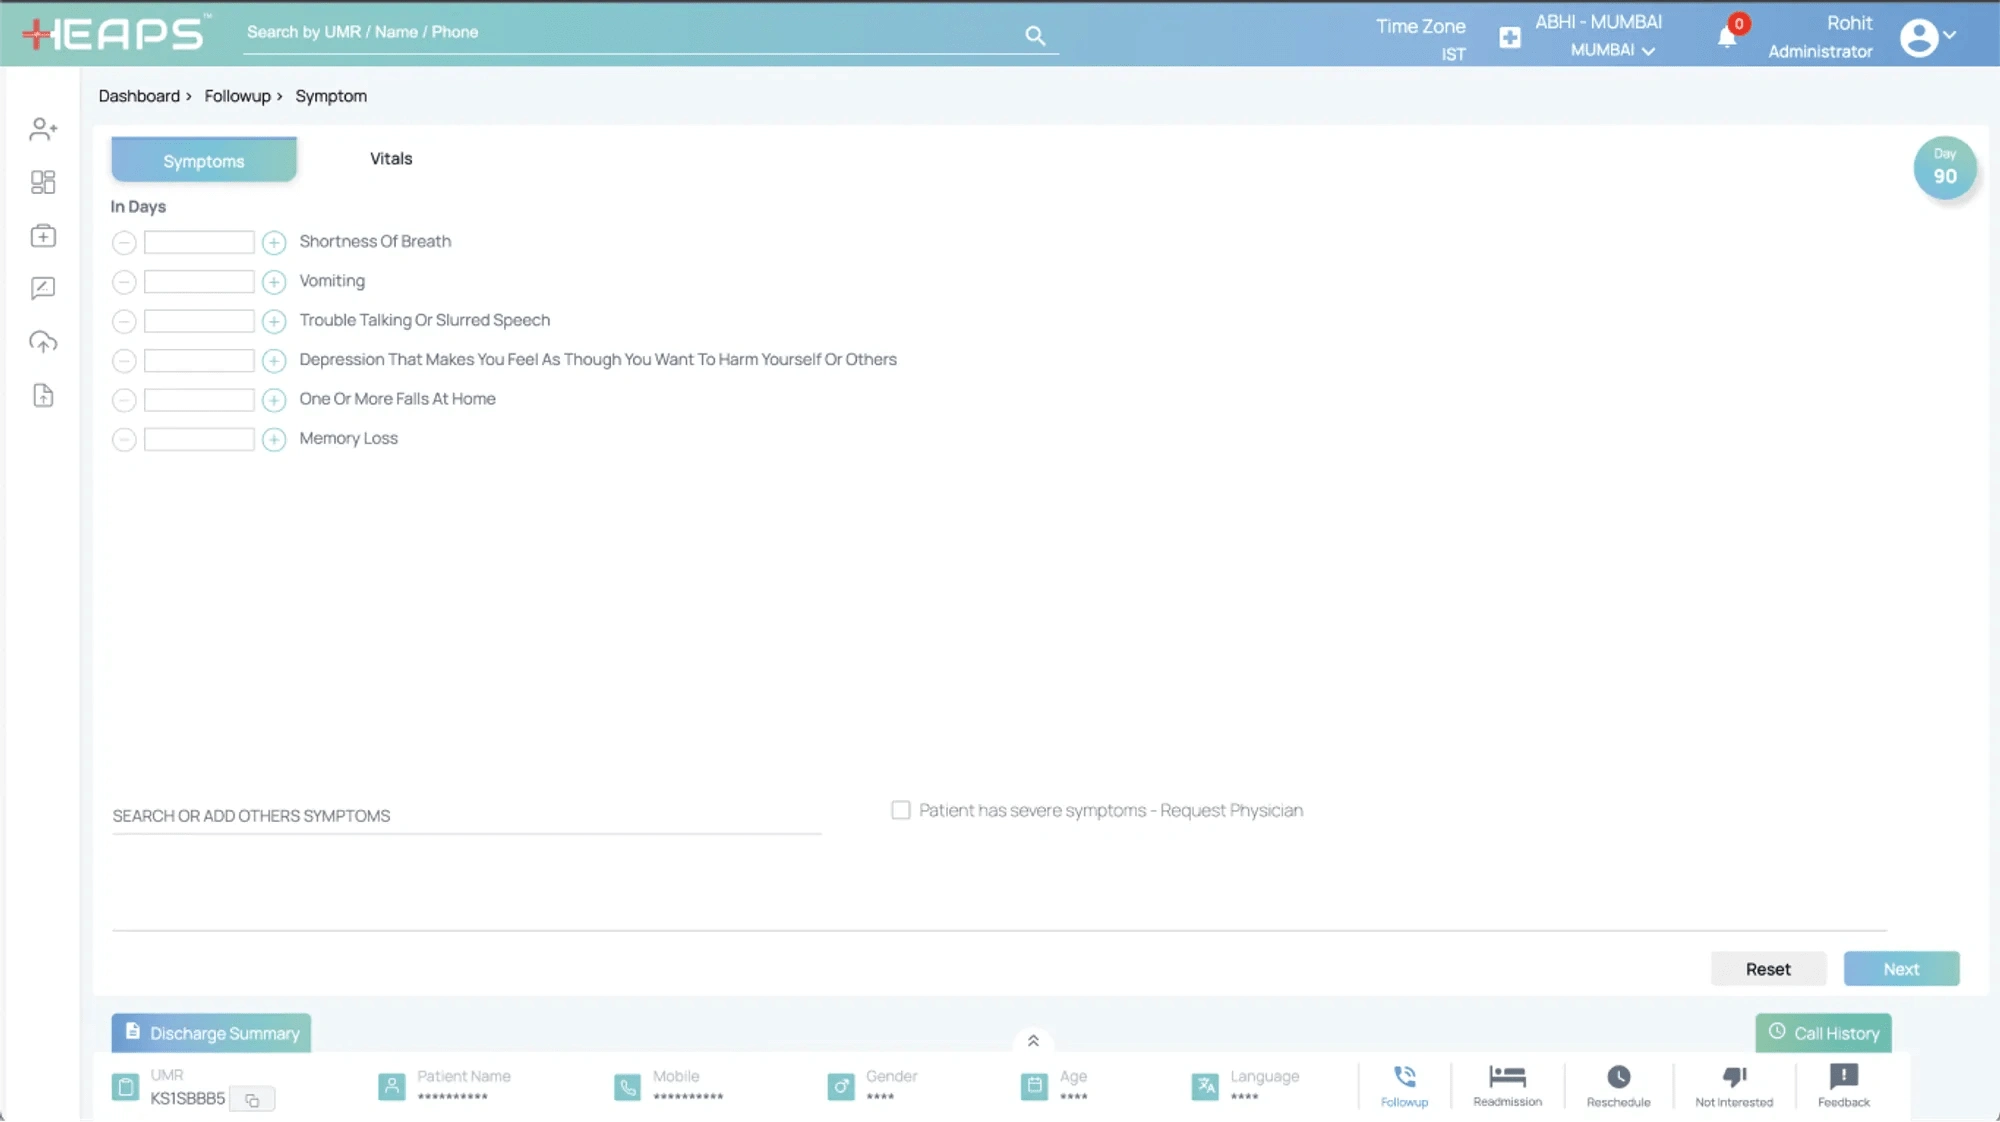Open the Readmission bed icon
Image resolution: width=2000 pixels, height=1122 pixels.
(x=1507, y=1077)
